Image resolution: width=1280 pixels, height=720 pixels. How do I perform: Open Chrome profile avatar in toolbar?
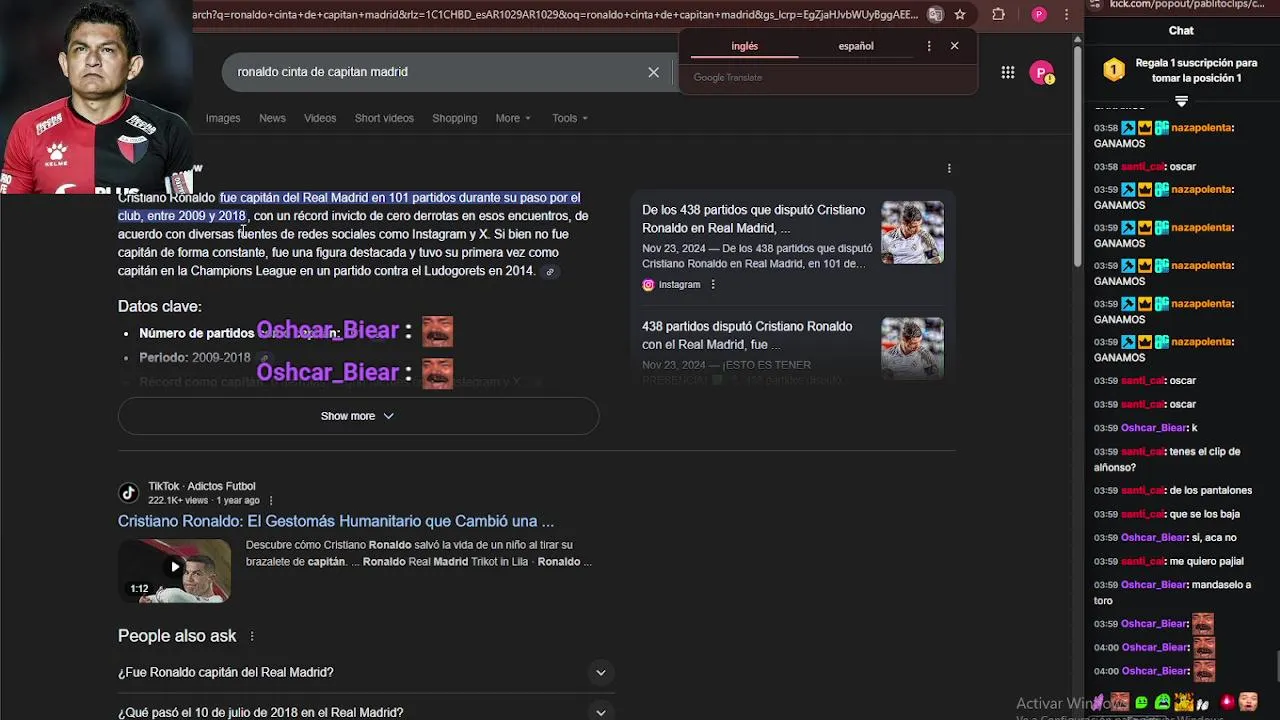pyautogui.click(x=1039, y=15)
